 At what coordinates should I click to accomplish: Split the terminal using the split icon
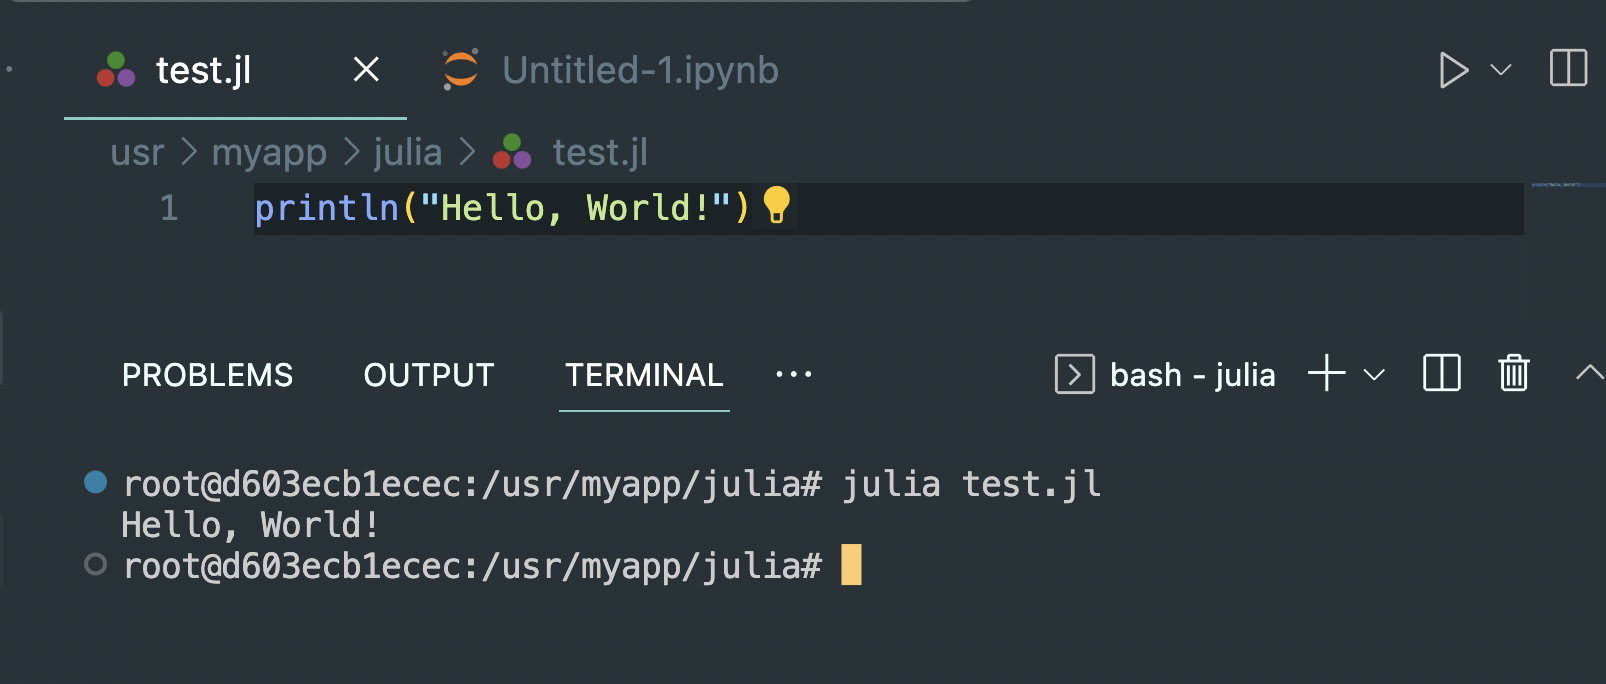tap(1441, 374)
